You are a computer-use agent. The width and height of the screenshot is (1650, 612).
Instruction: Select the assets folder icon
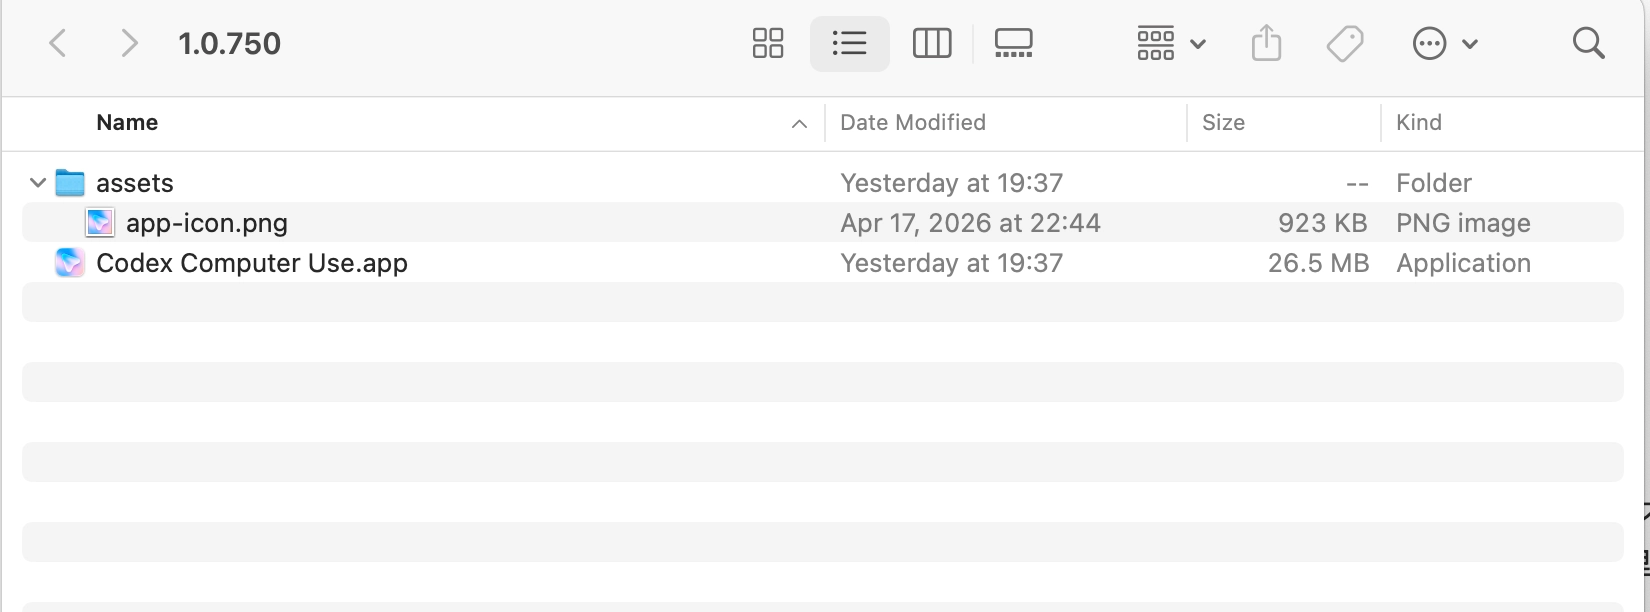click(x=70, y=183)
